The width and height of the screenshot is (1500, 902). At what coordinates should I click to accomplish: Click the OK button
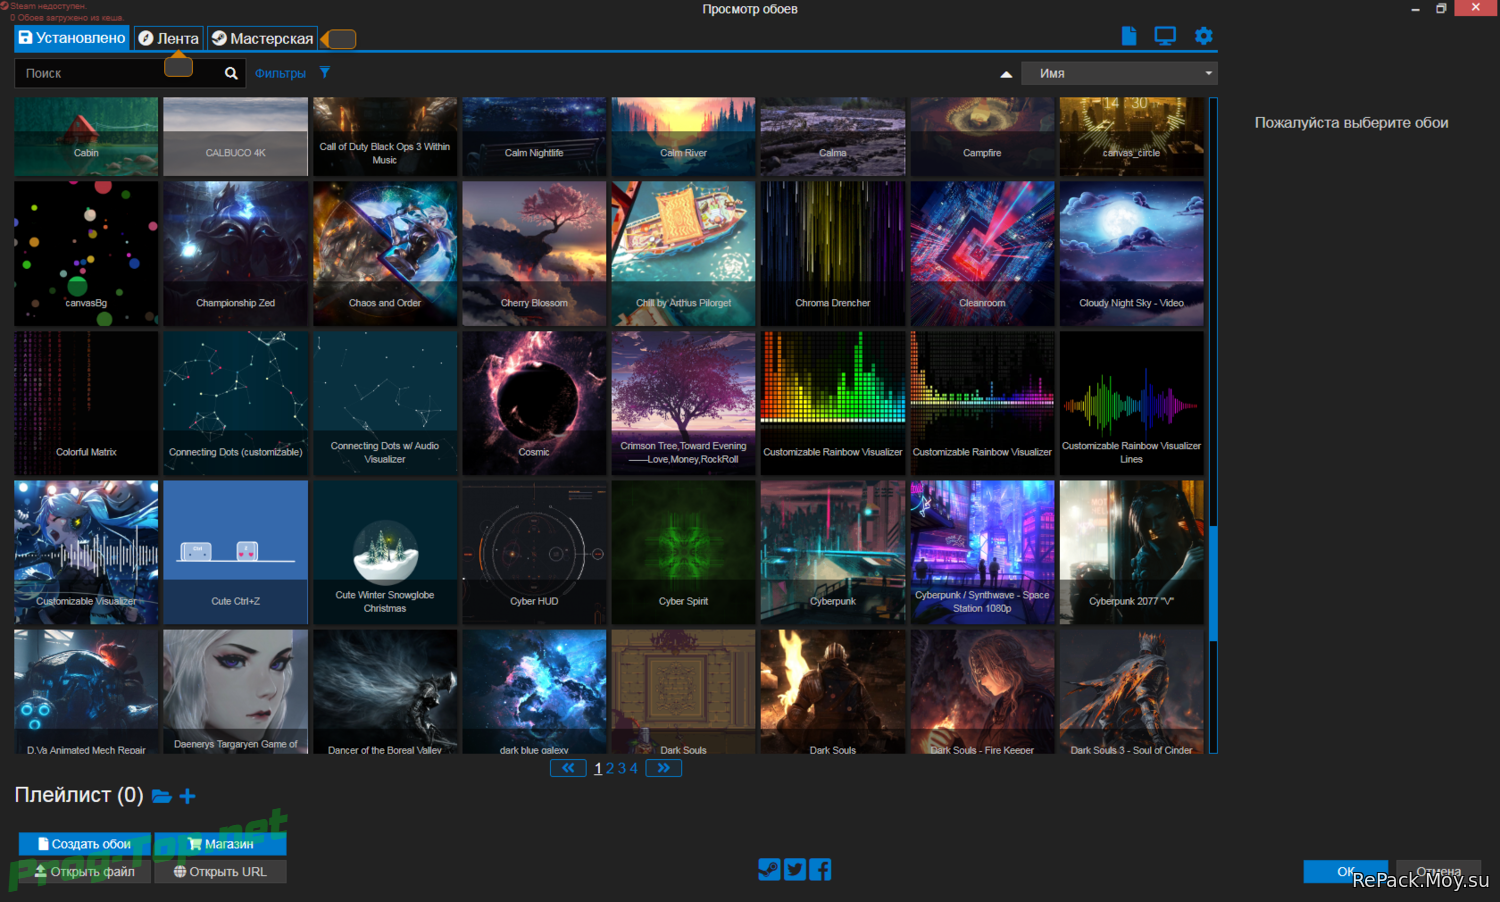pyautogui.click(x=1346, y=871)
